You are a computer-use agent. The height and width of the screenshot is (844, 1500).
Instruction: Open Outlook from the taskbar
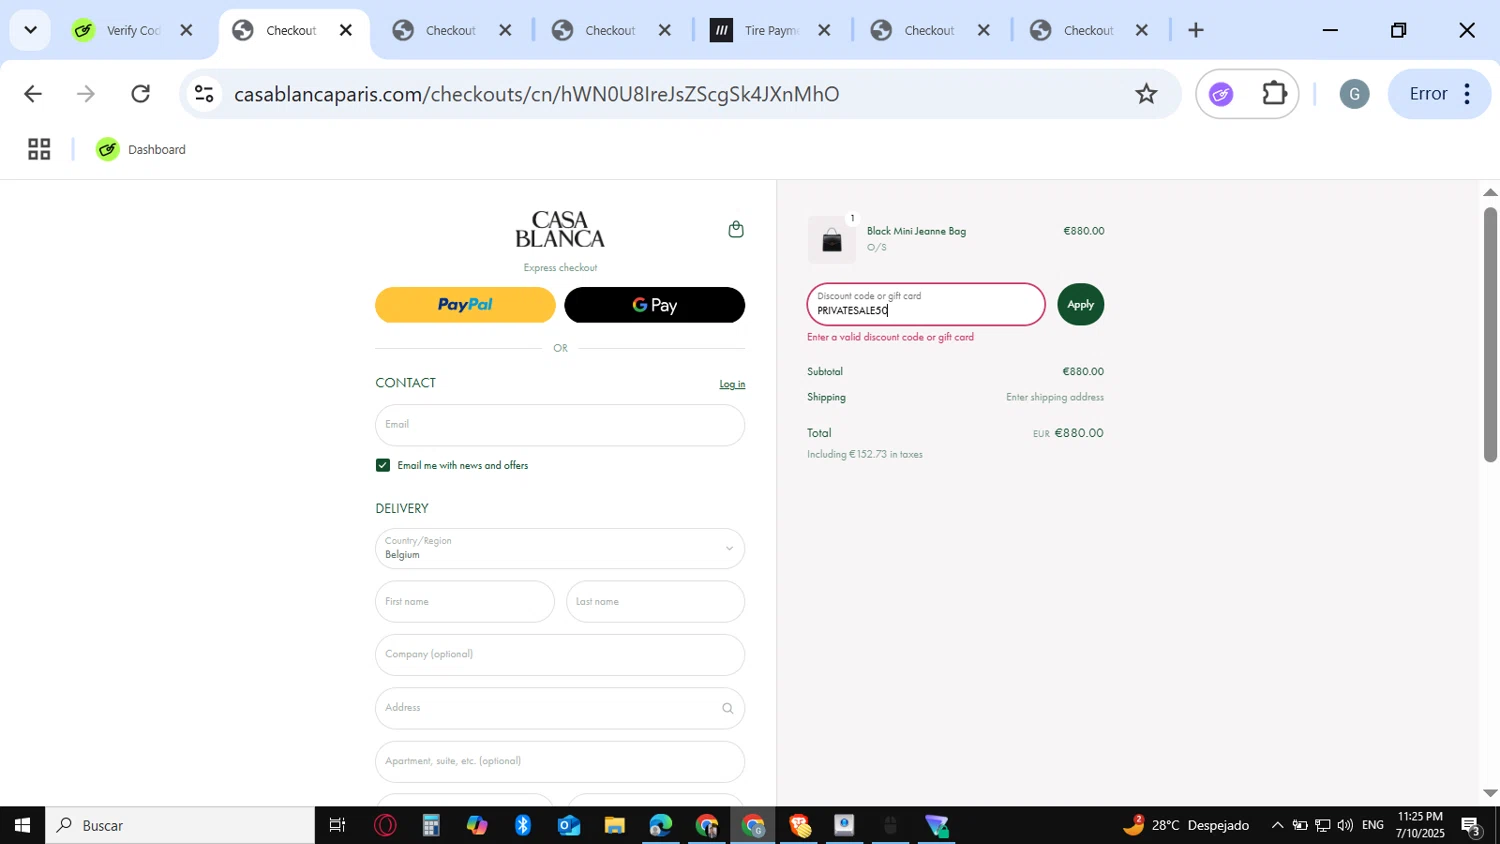(569, 825)
